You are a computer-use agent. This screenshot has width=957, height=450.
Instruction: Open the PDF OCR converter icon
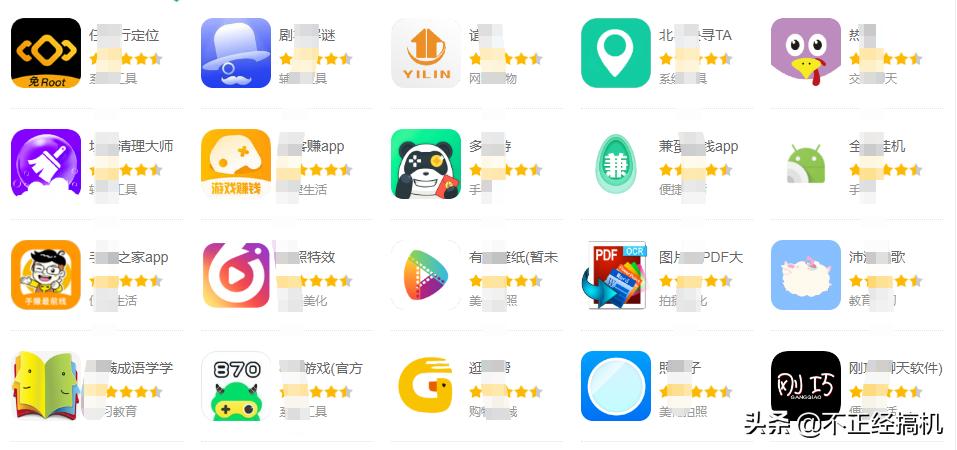[616, 275]
